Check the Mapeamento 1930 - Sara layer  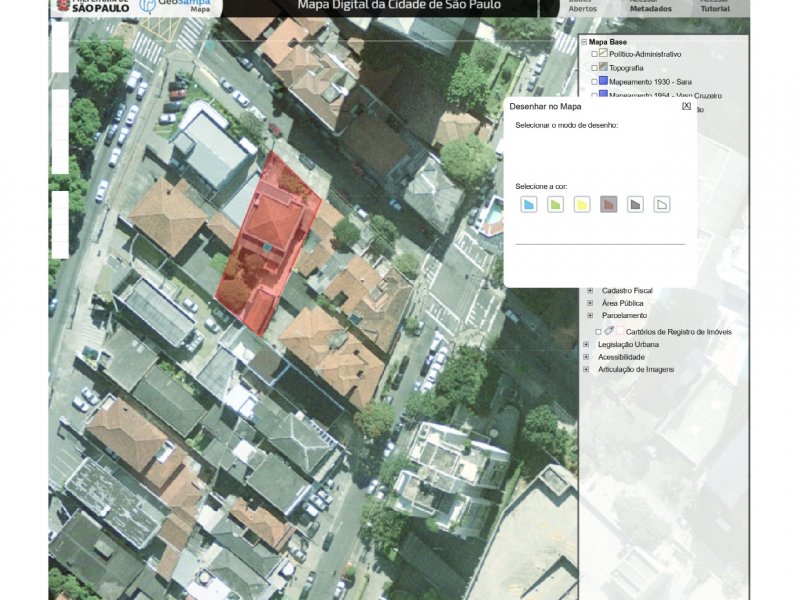tap(594, 82)
